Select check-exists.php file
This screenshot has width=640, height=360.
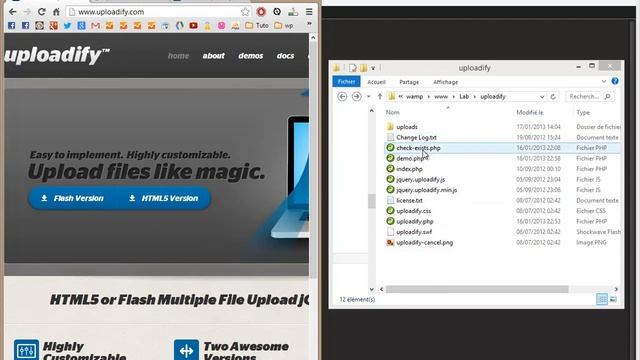418,148
